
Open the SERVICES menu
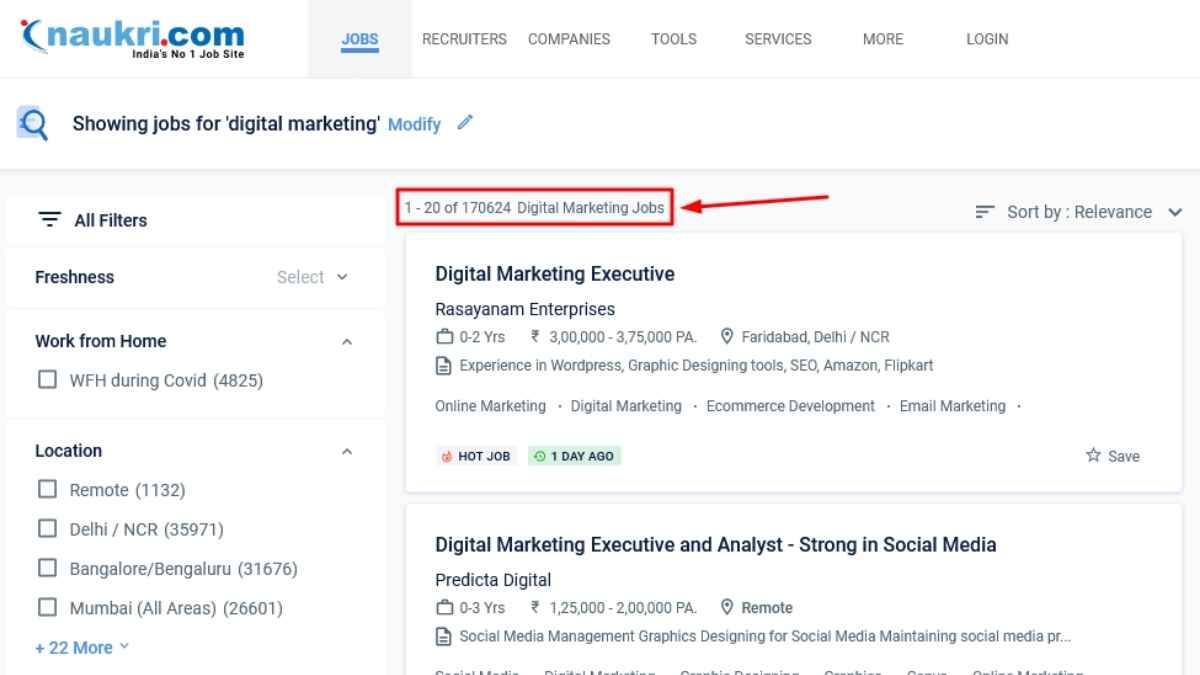click(x=778, y=39)
